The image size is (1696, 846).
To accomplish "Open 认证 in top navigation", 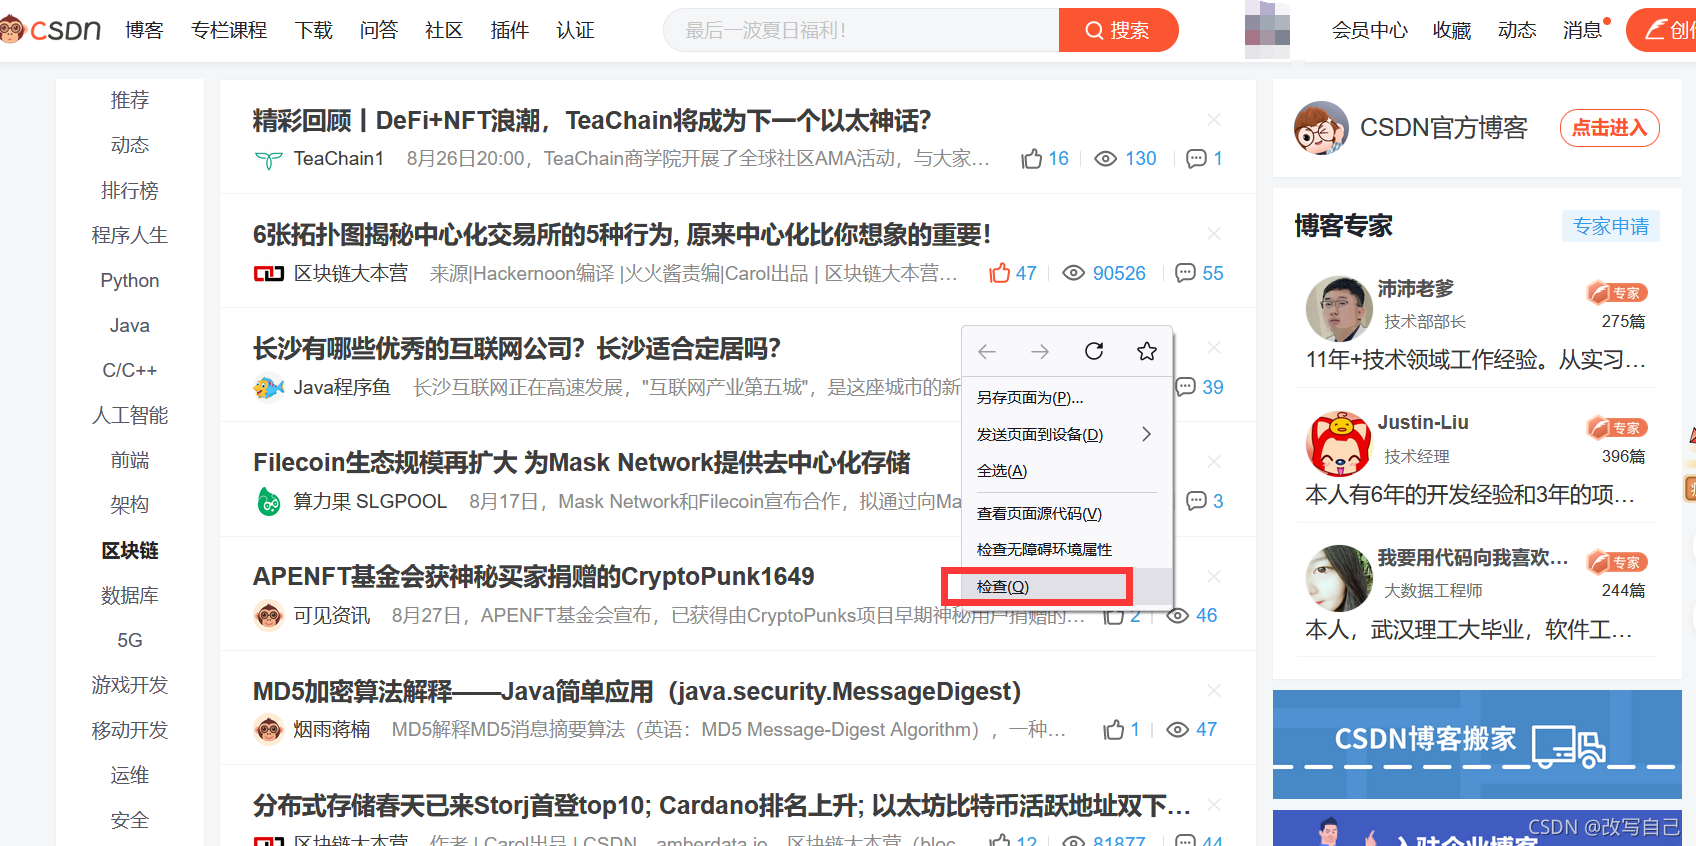I will point(575,30).
